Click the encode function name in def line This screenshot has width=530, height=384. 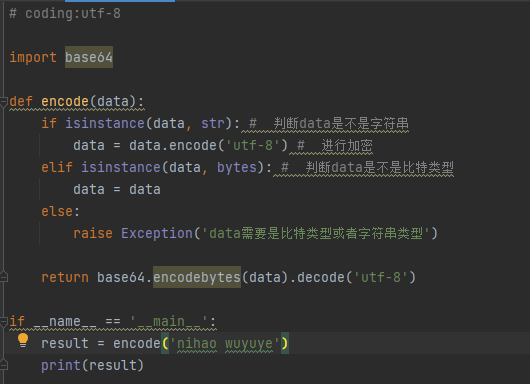[x=65, y=101]
